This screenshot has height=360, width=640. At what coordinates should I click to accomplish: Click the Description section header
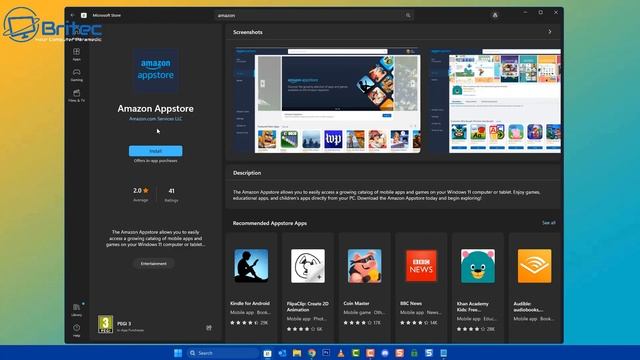point(247,173)
